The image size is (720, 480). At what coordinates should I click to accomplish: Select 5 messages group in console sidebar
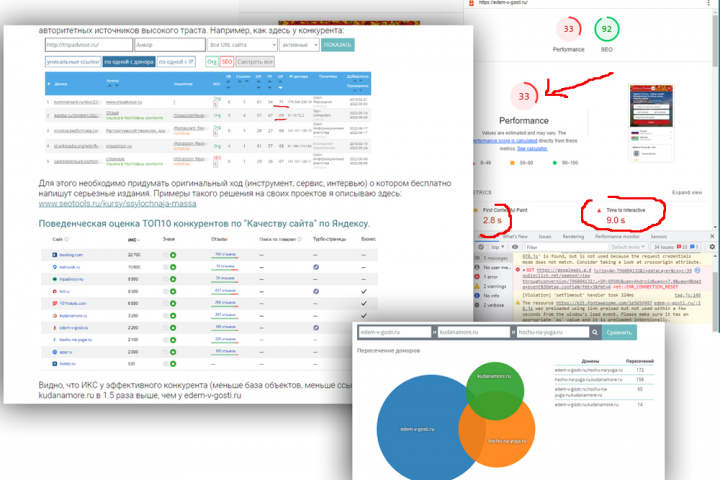[491, 258]
